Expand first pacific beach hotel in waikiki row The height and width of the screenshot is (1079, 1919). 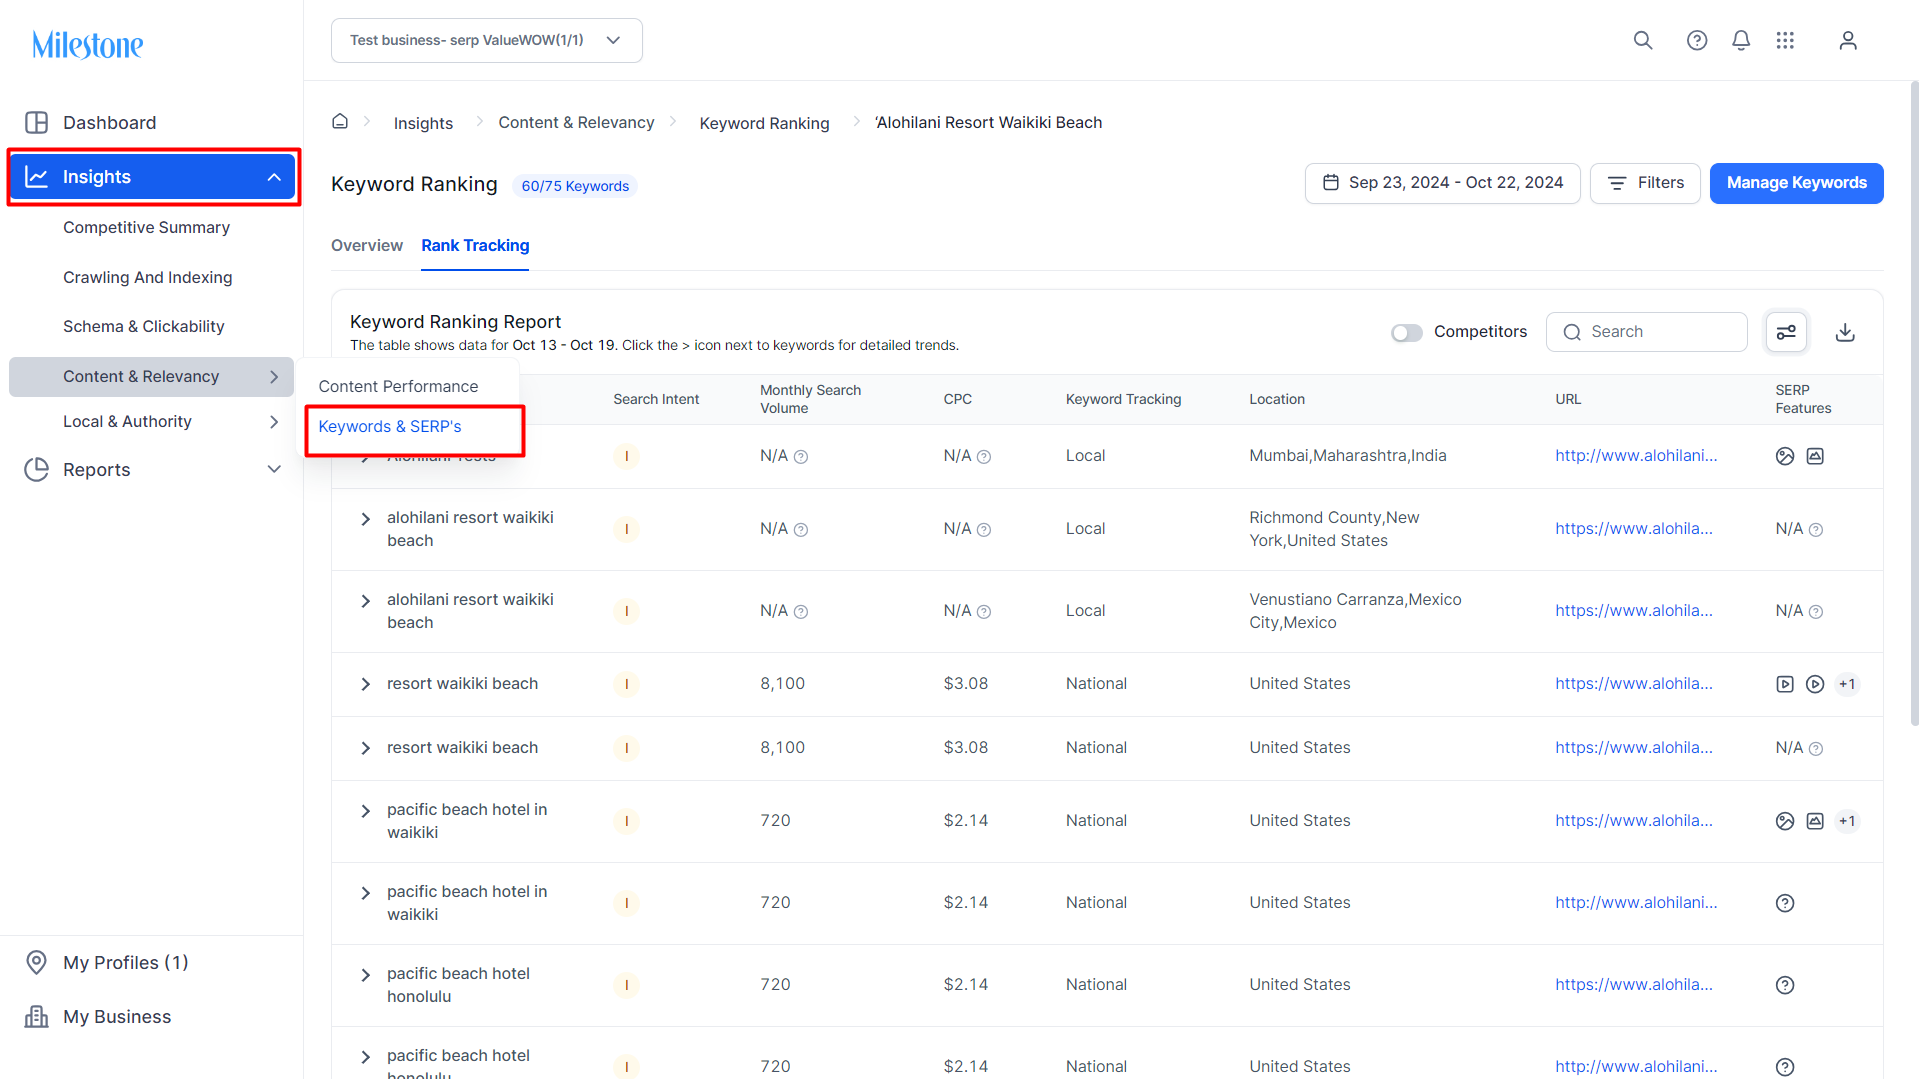tap(366, 811)
